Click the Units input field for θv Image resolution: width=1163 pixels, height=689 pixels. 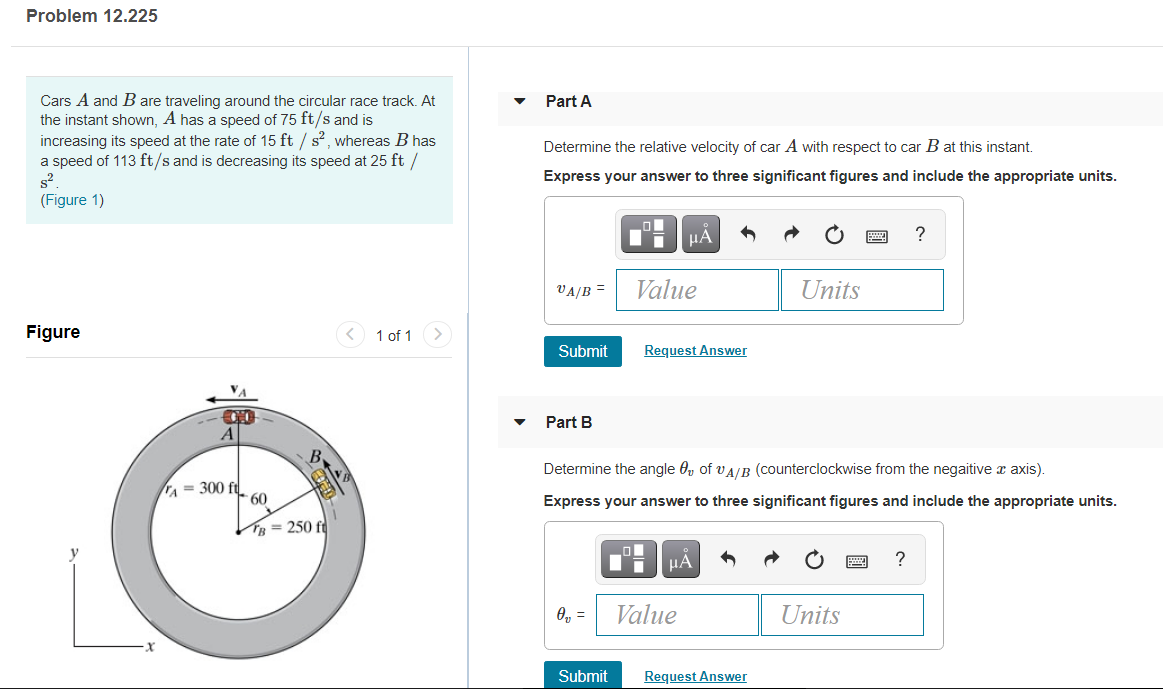(842, 614)
